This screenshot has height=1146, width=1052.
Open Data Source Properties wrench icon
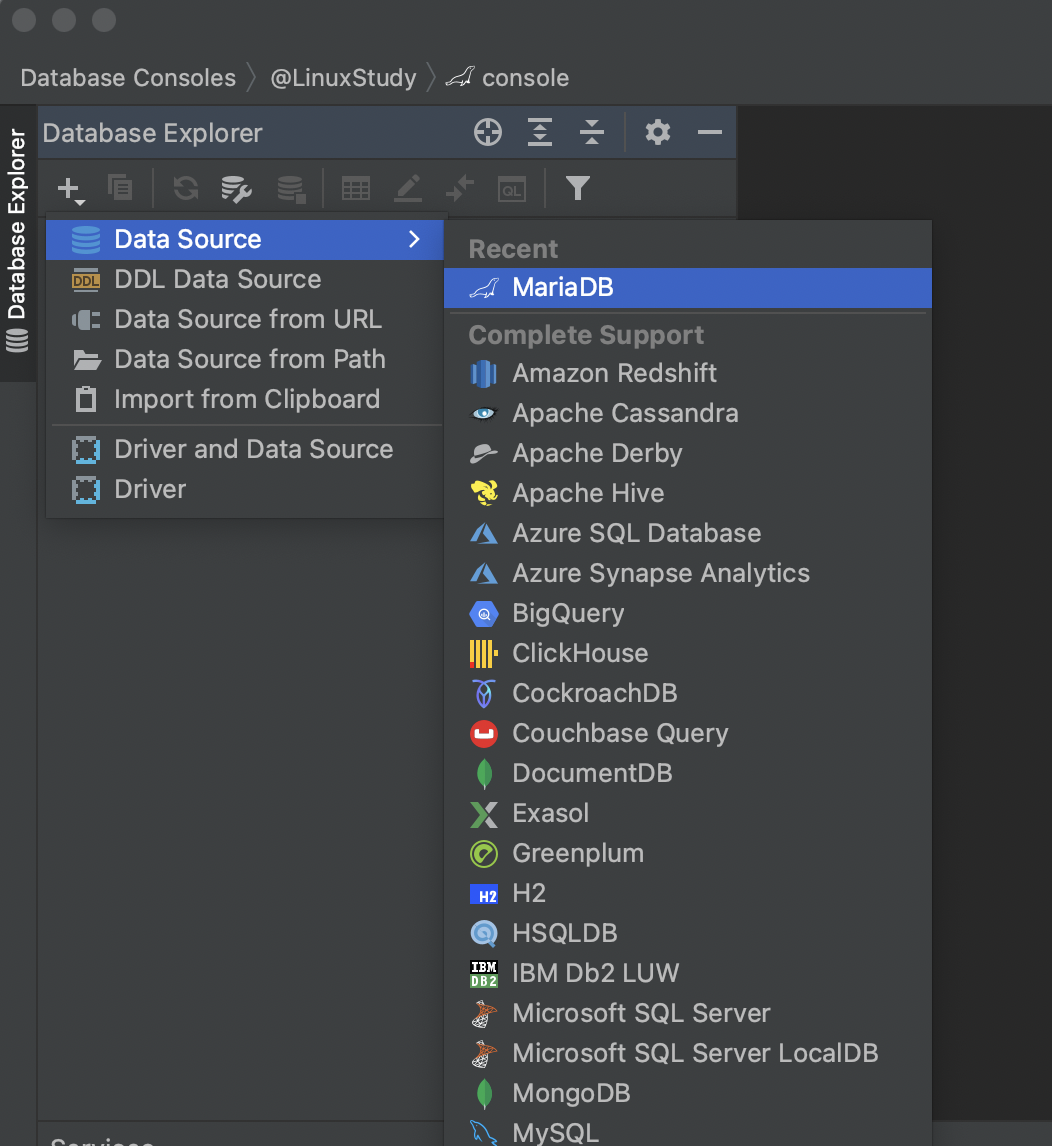[x=236, y=189]
